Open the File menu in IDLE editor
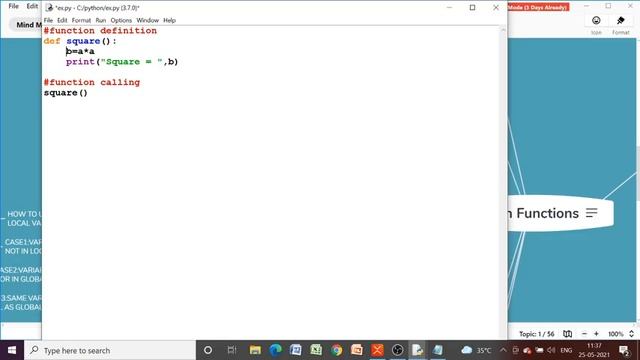Viewport: 640px width, 360px height. click(48, 20)
